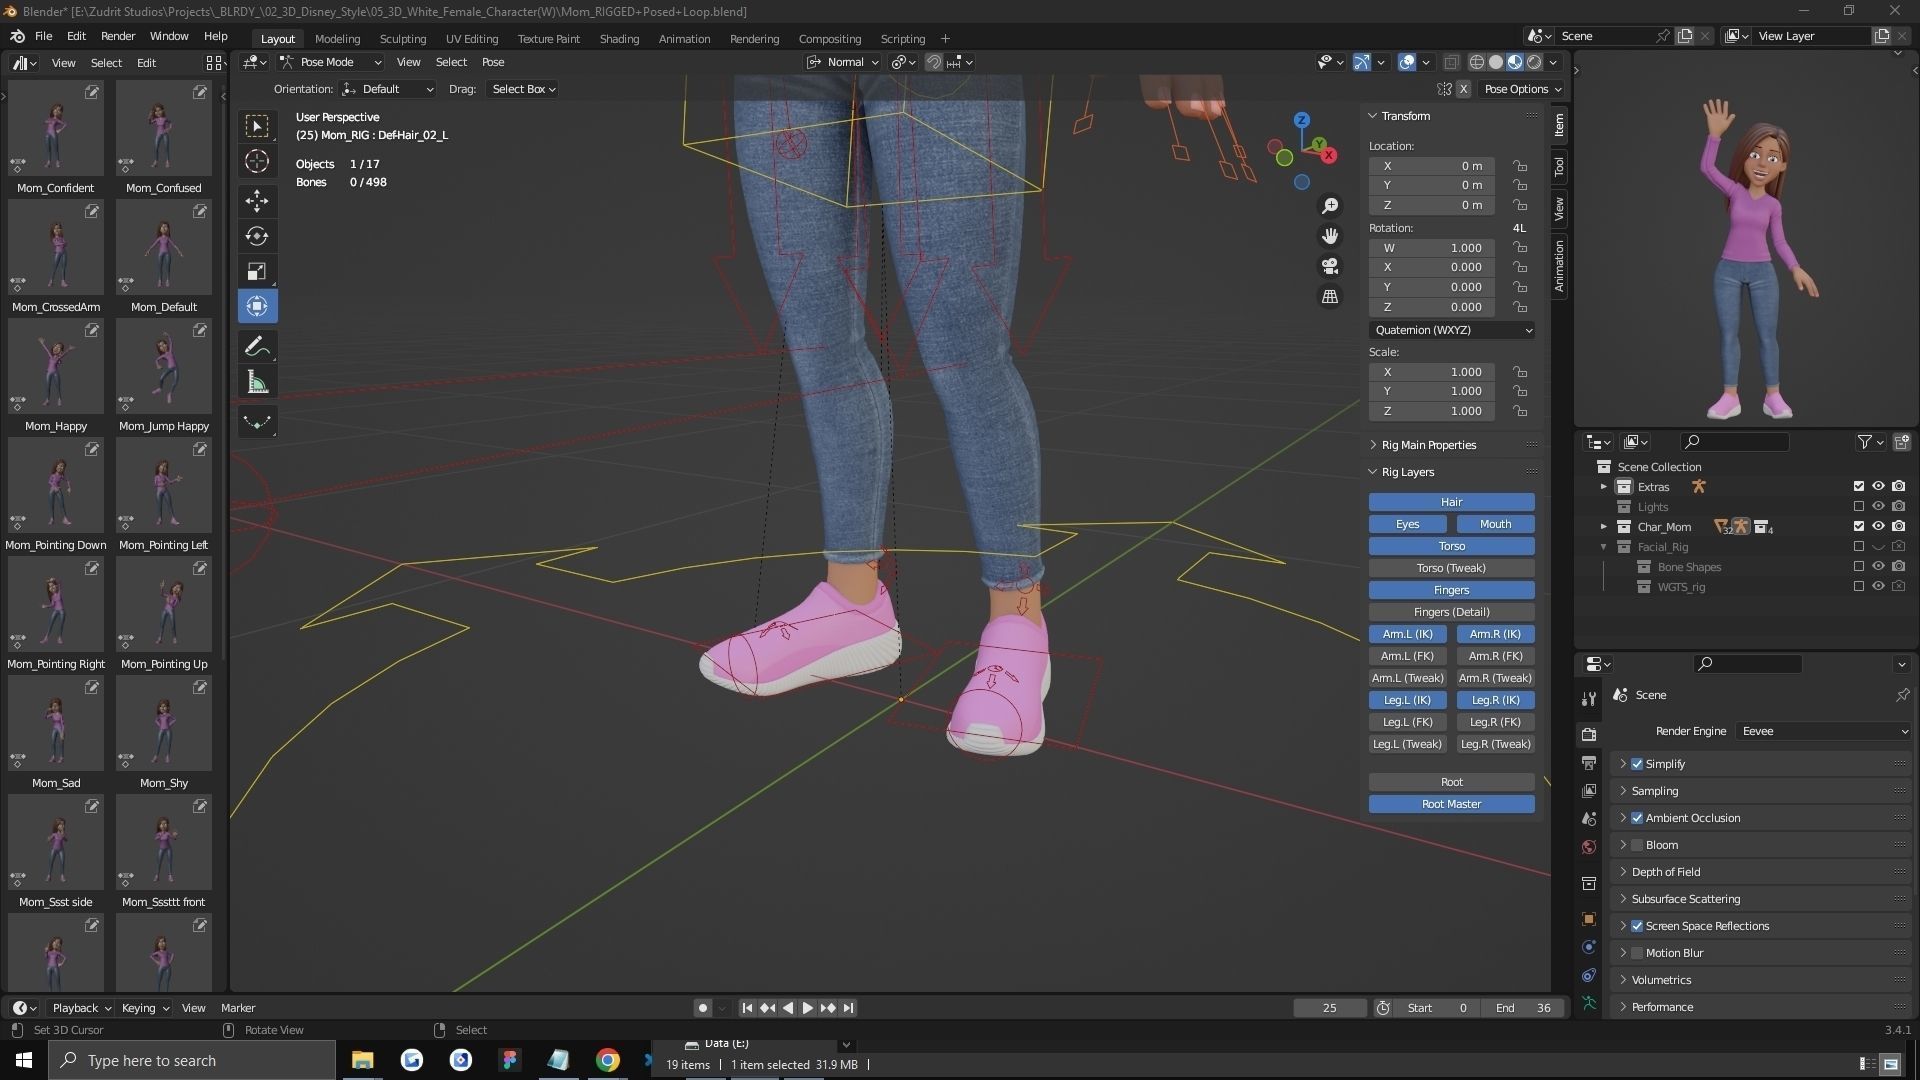Viewport: 1920px width, 1080px height.
Task: Toggle Screen Space Reflections checkbox
Action: [x=1637, y=926]
